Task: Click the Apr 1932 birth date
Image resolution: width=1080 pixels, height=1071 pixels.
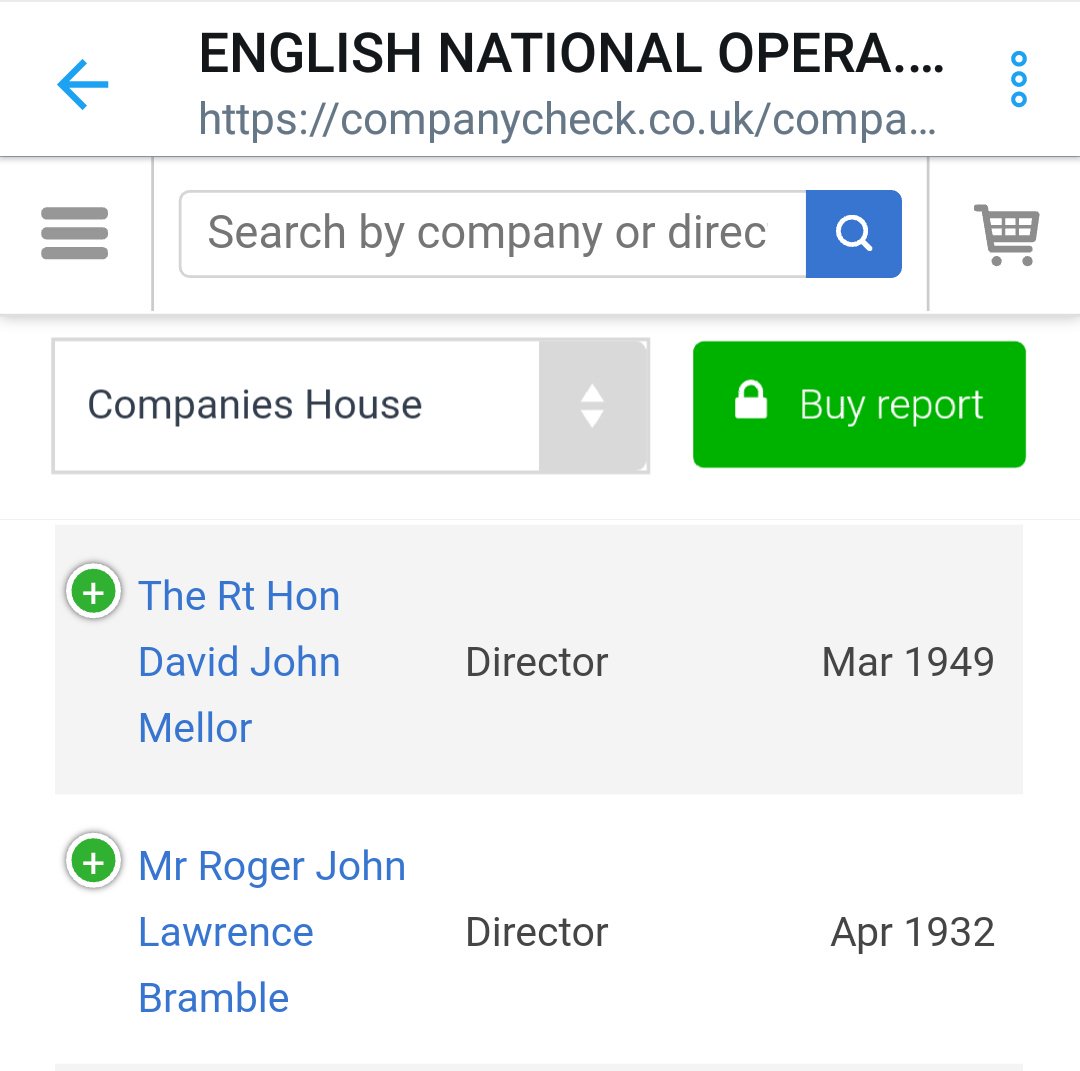Action: click(x=912, y=932)
